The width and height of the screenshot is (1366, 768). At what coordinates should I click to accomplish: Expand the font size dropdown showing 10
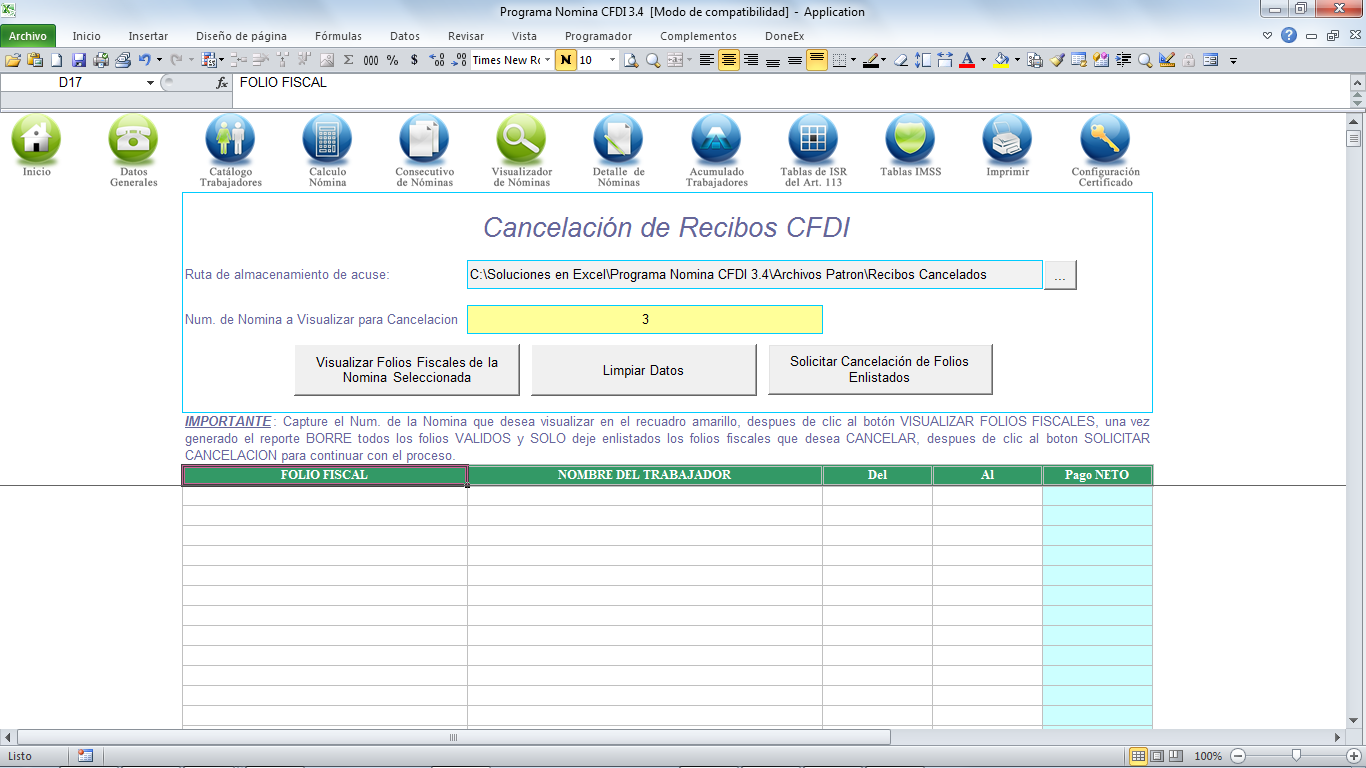click(x=612, y=60)
